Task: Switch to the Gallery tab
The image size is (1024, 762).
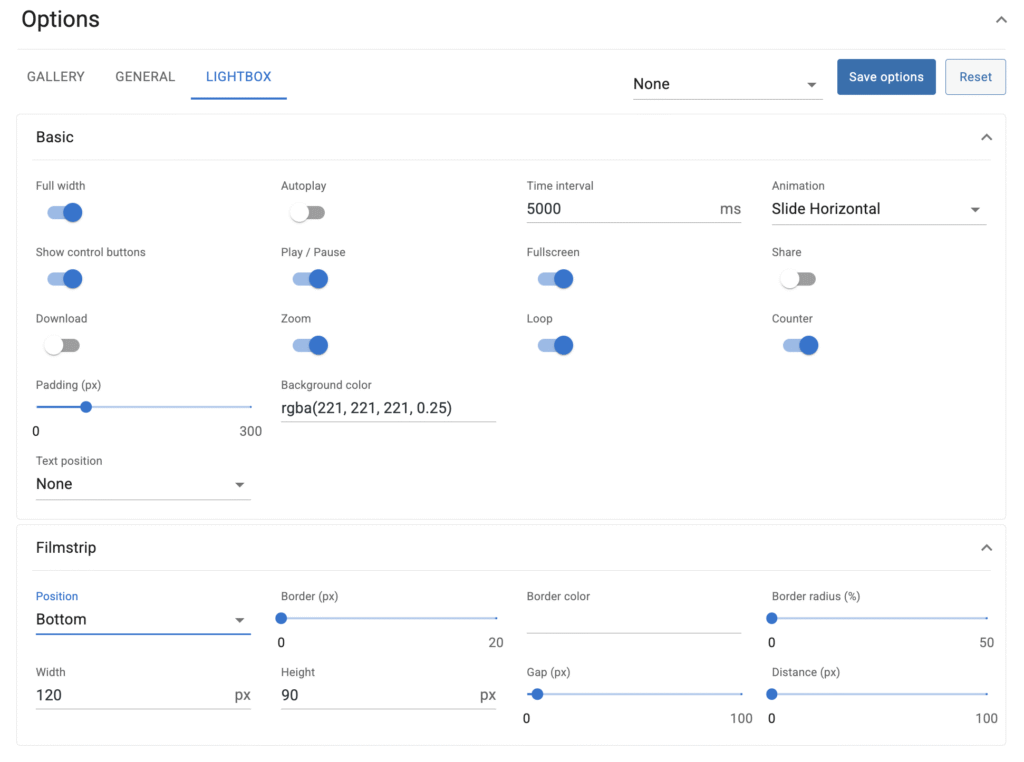Action: pos(56,77)
